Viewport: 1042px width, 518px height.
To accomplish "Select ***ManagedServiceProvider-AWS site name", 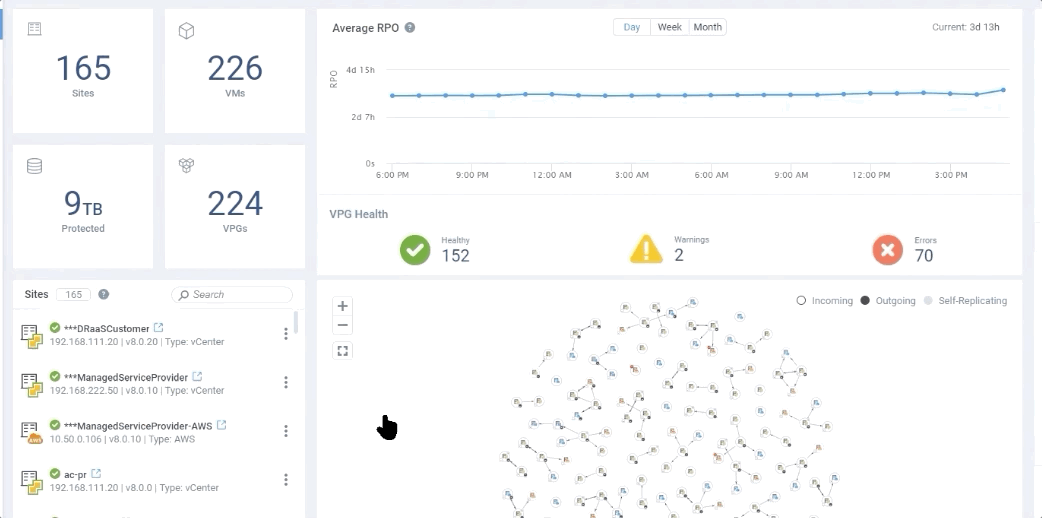I will tap(138, 426).
